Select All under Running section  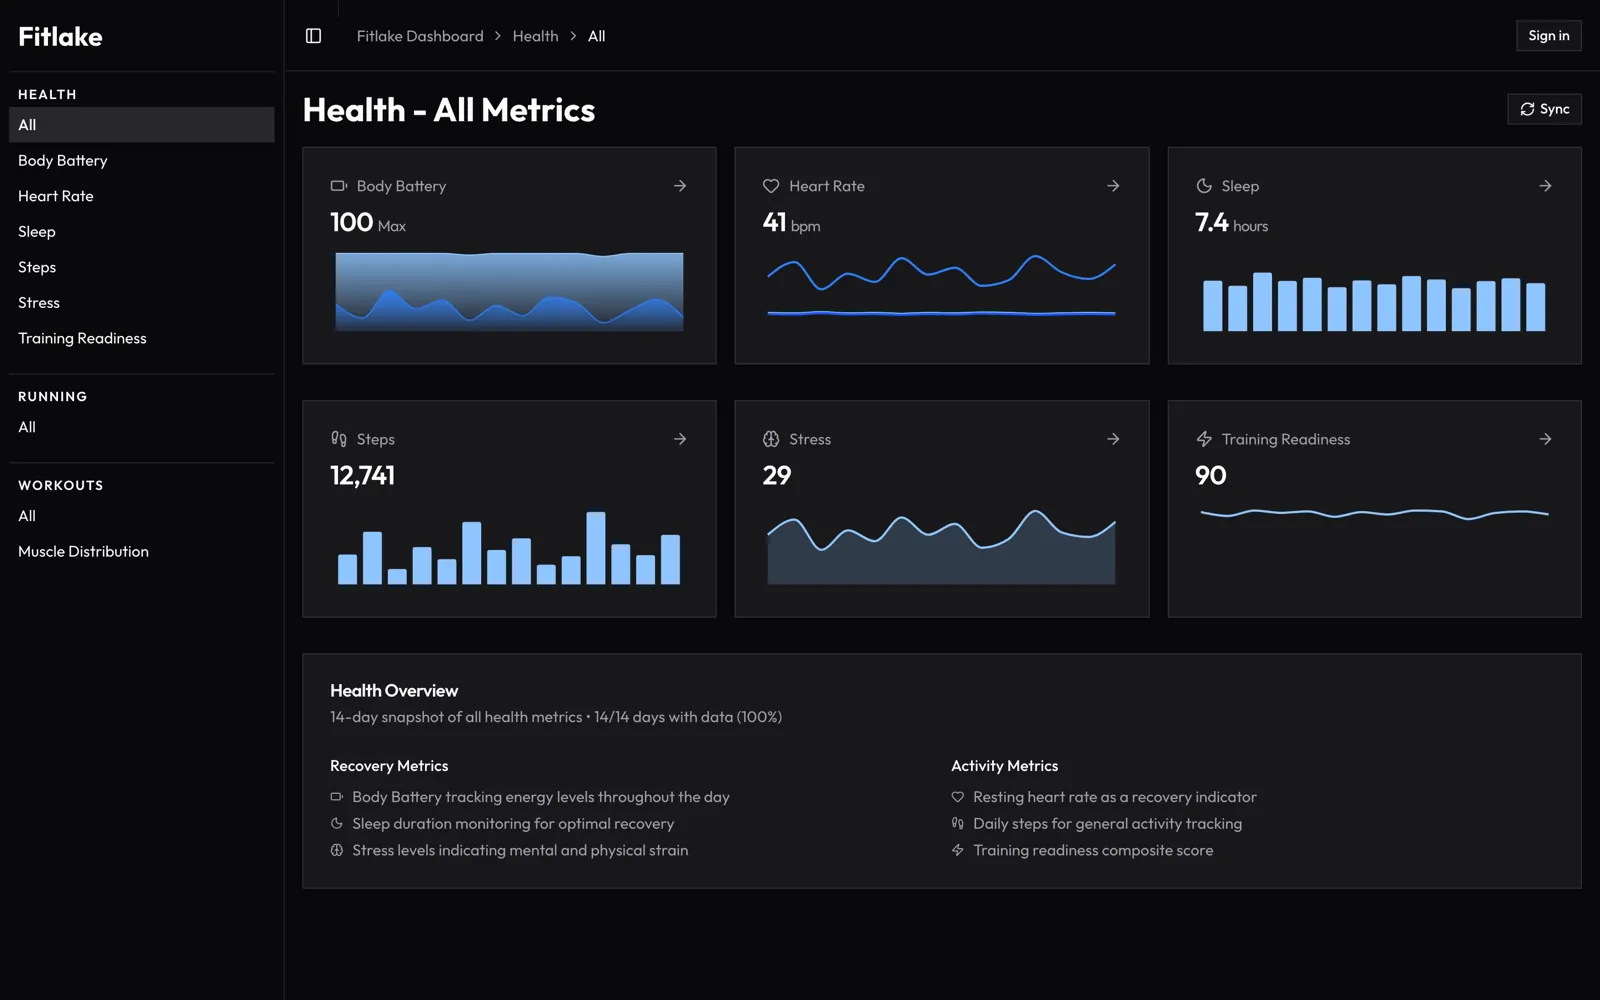point(142,427)
